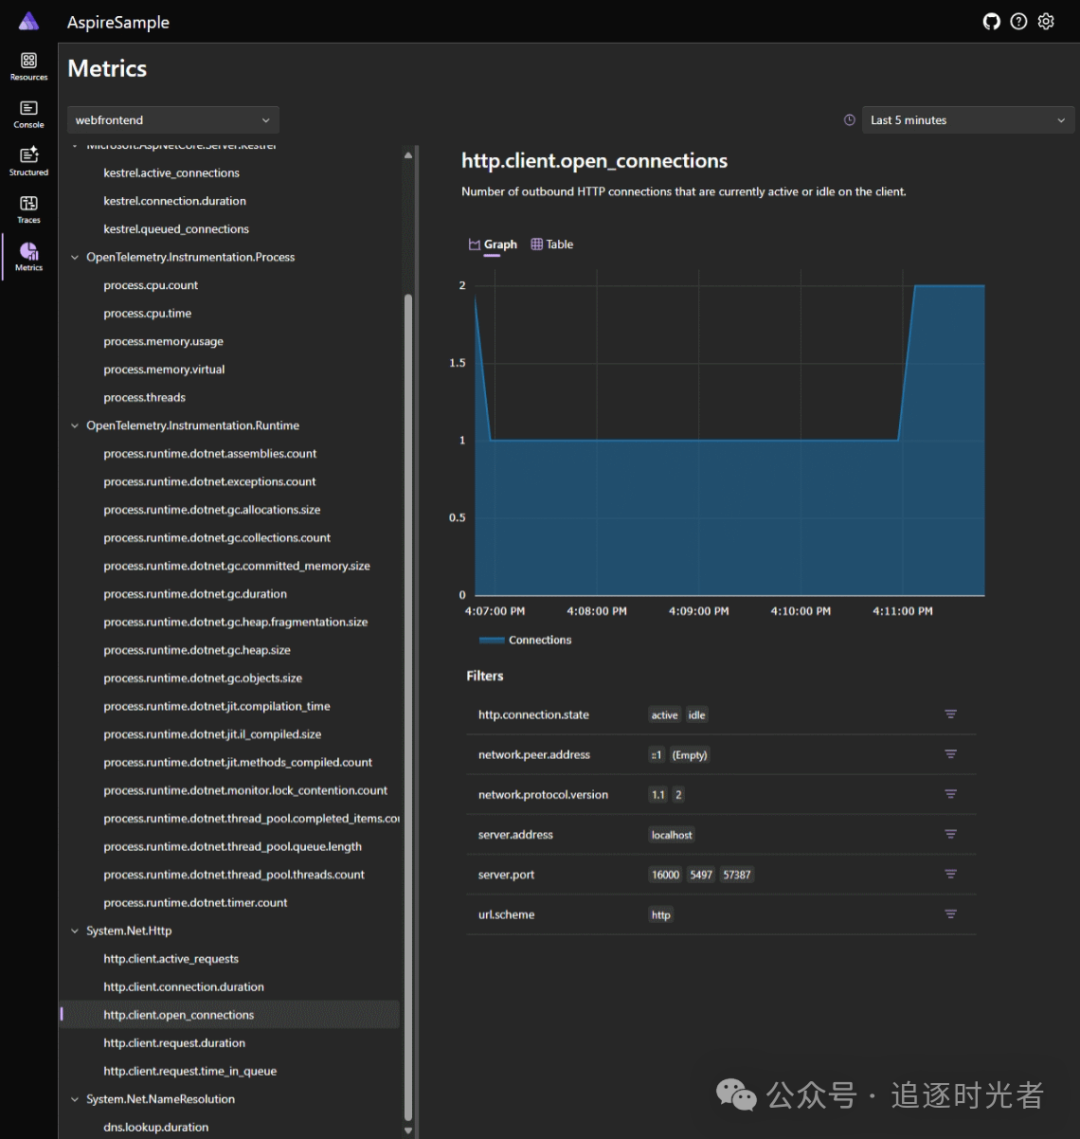Select http.client.request.duration metric

[x=174, y=1043]
